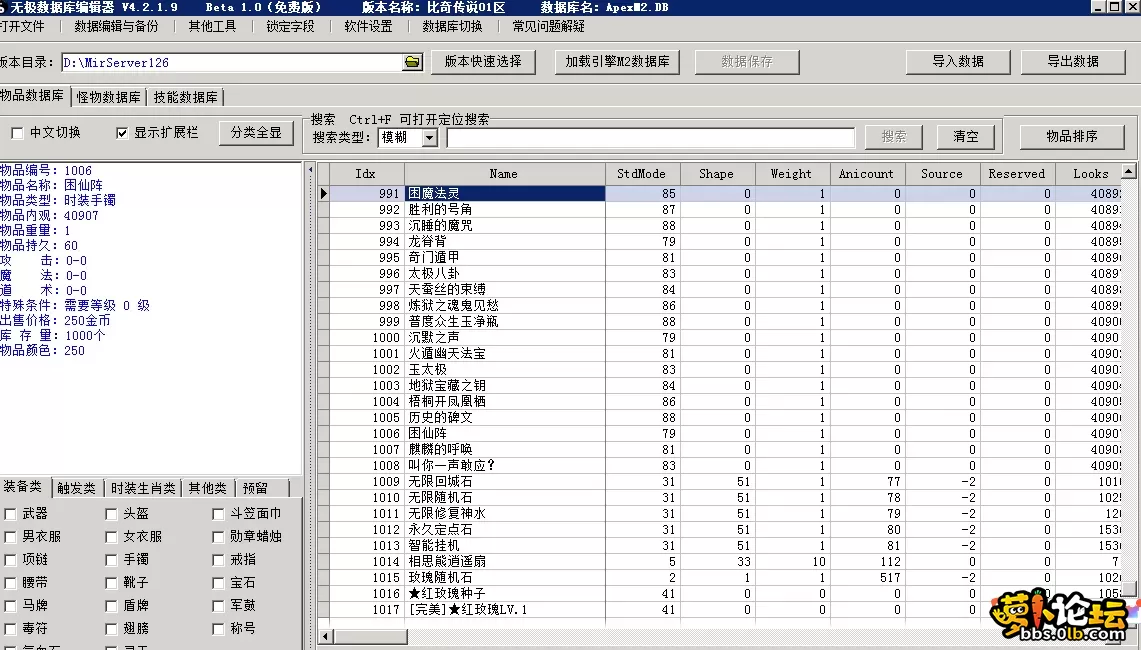Open the 打开文件 menu
Image resolution: width=1141 pixels, height=650 pixels.
(22, 26)
